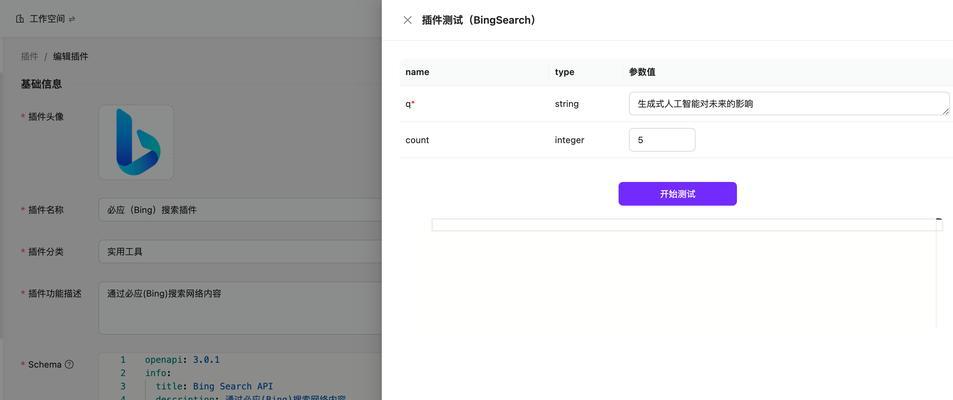The height and width of the screenshot is (400, 953).
Task: Click the empty test result output box
Action: tap(687, 225)
